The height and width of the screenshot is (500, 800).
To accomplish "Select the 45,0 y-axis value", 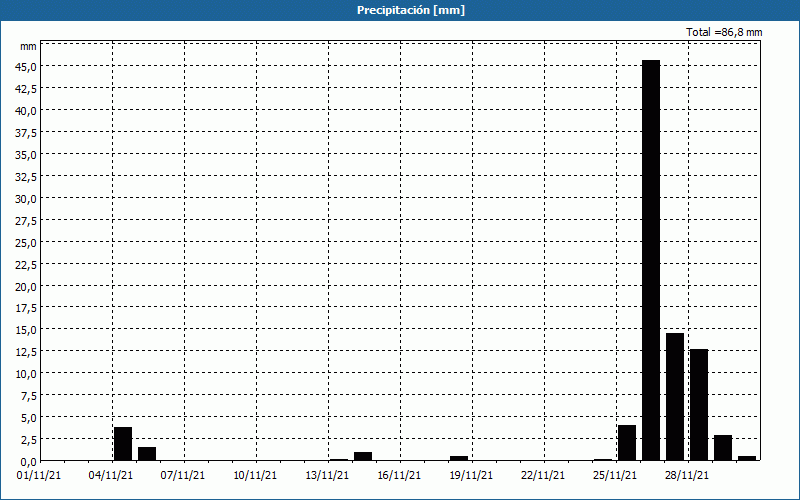I will point(26,67).
